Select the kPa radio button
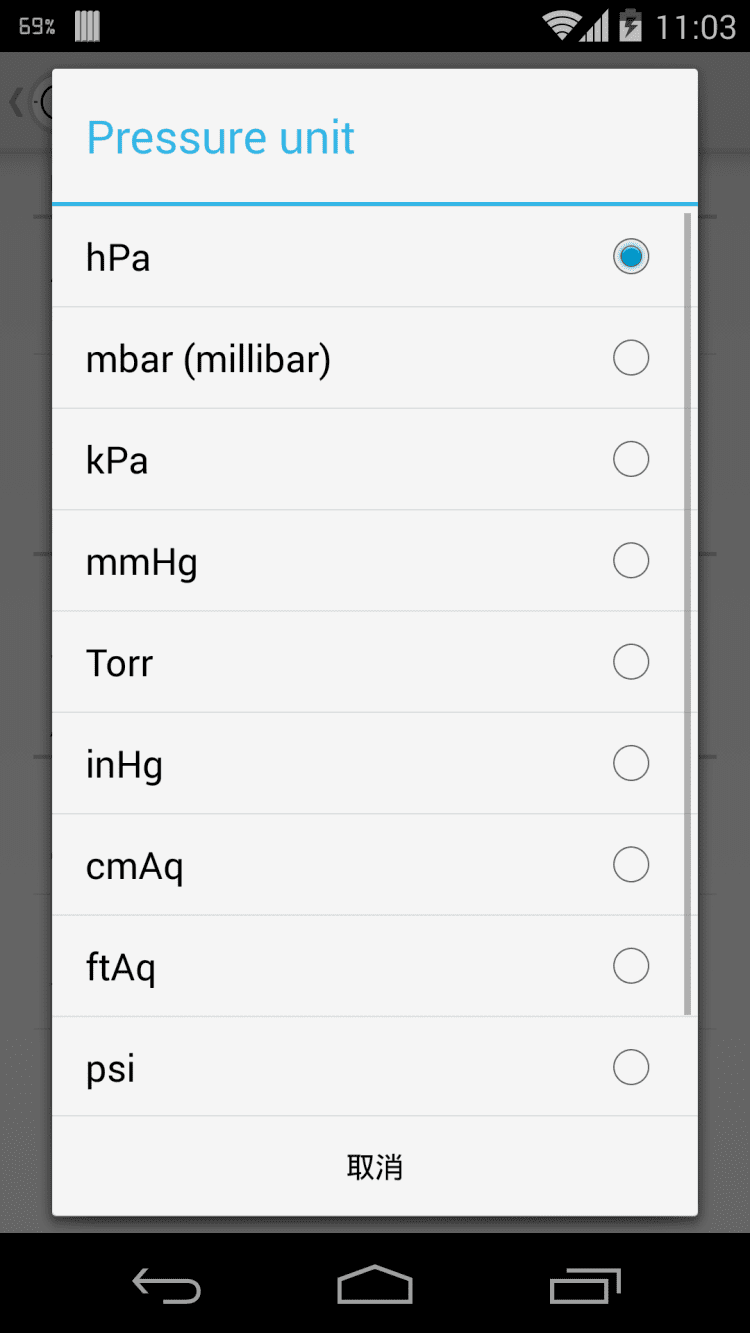Viewport: 750px width, 1333px height. 631,459
